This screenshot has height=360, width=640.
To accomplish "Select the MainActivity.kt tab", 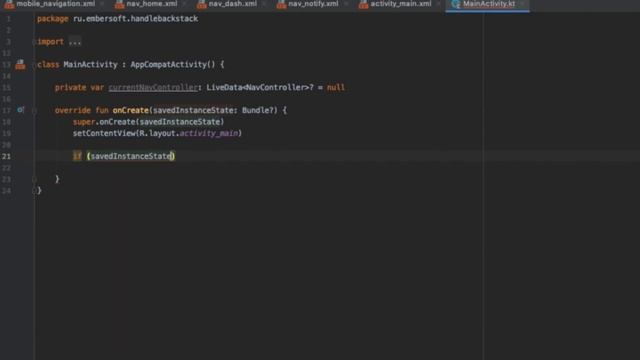I will [x=488, y=4].
